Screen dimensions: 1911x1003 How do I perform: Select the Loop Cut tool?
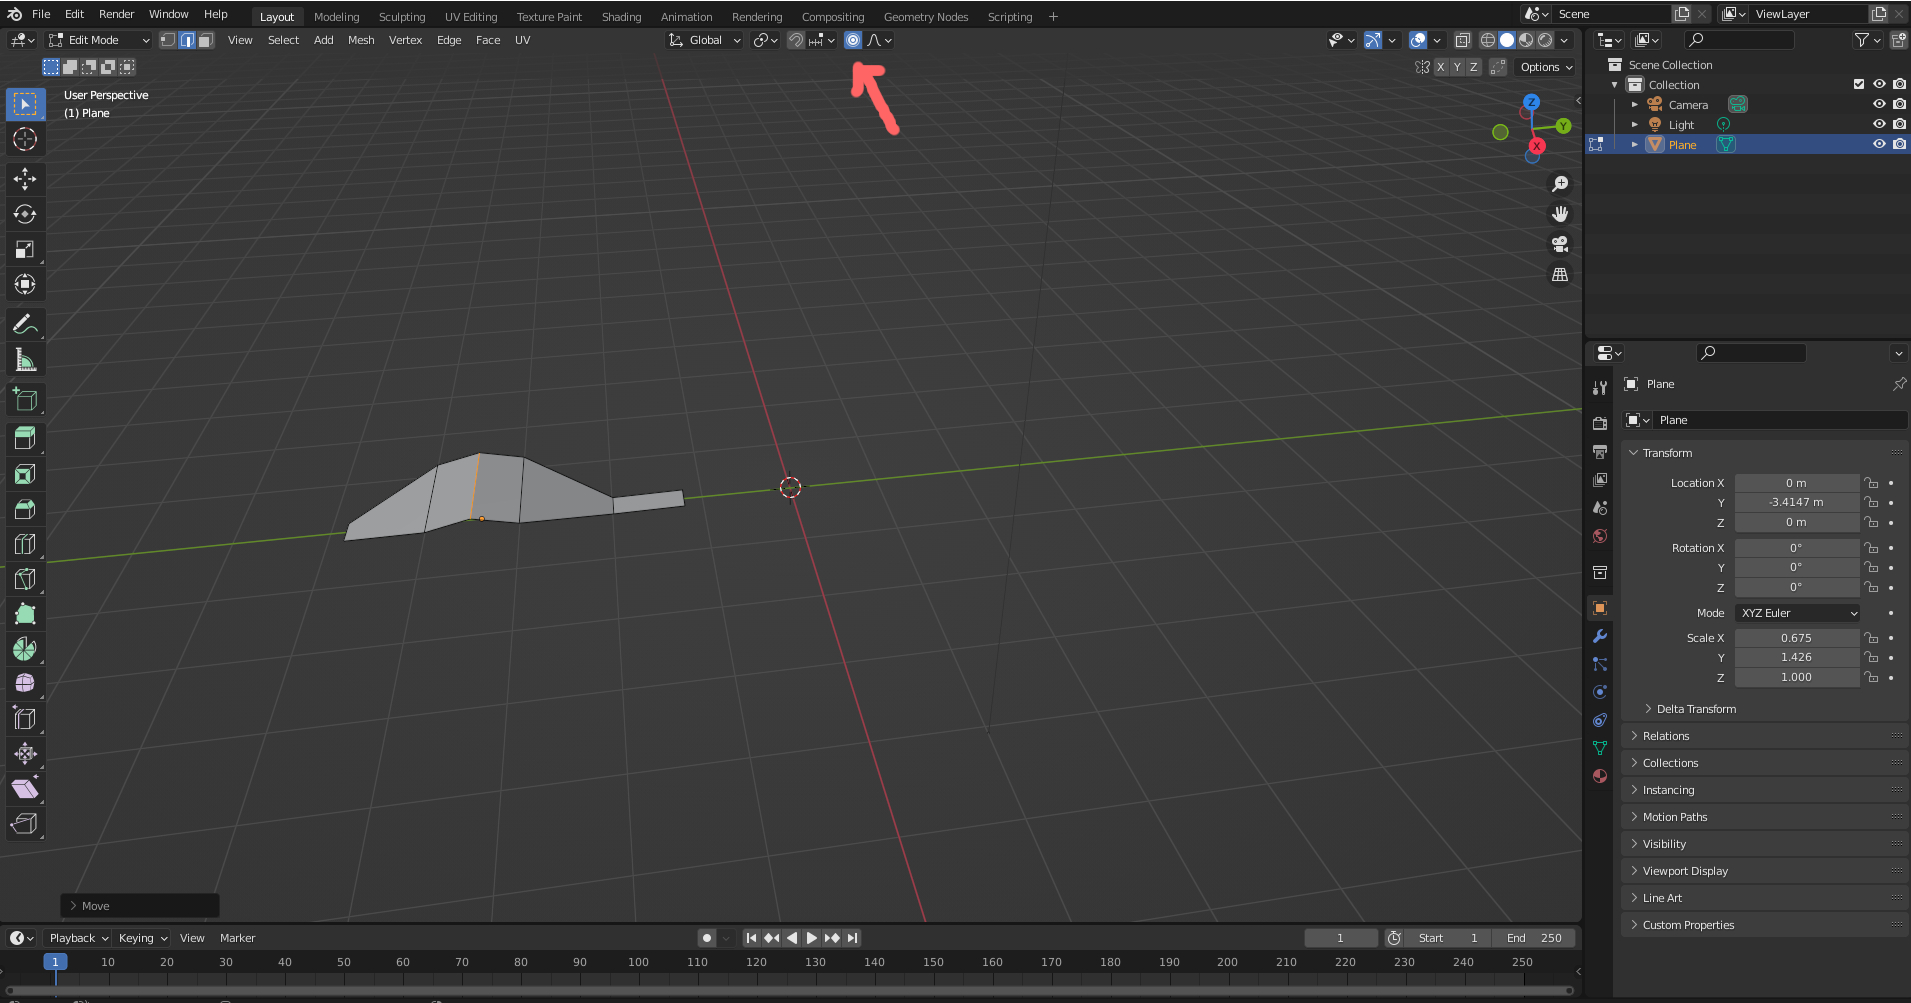25,544
